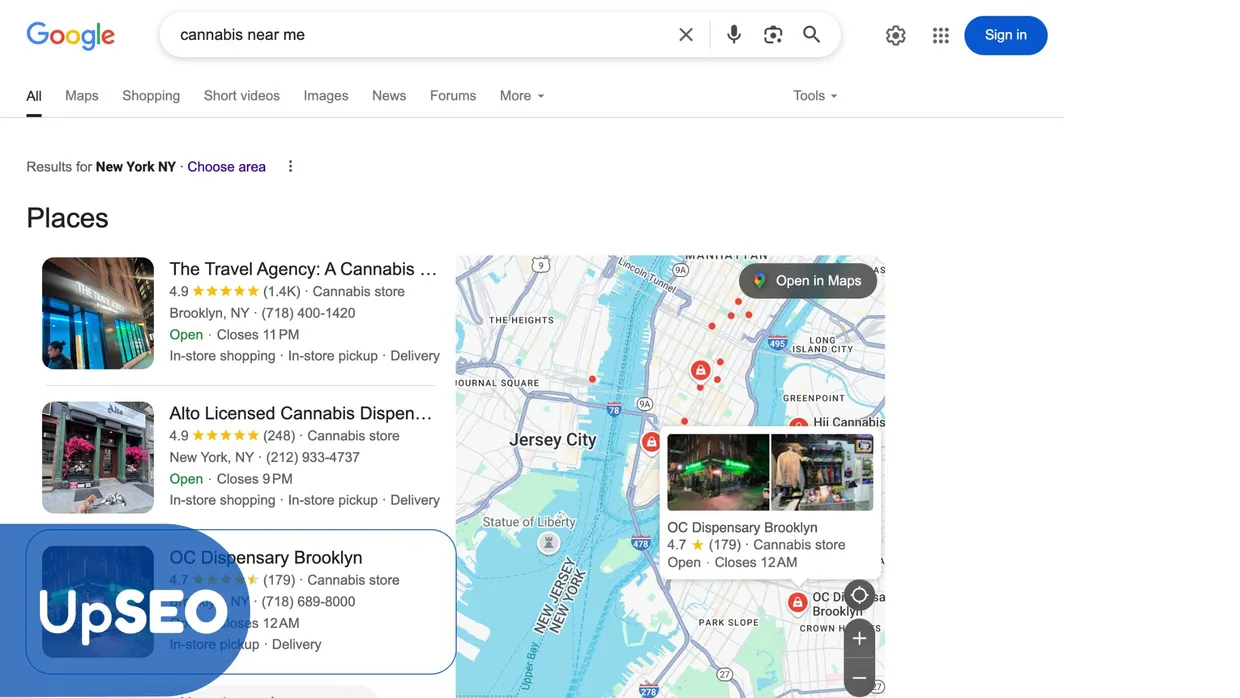The width and height of the screenshot is (1240, 698).
Task: Click OC Dispensary Brooklyn name in map popup
Action: pyautogui.click(x=742, y=527)
